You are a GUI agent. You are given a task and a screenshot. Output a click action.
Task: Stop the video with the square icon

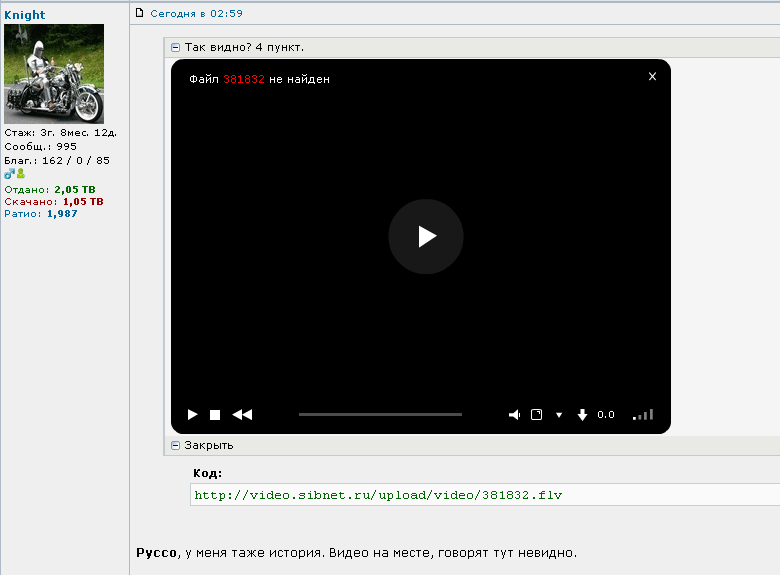pos(215,415)
